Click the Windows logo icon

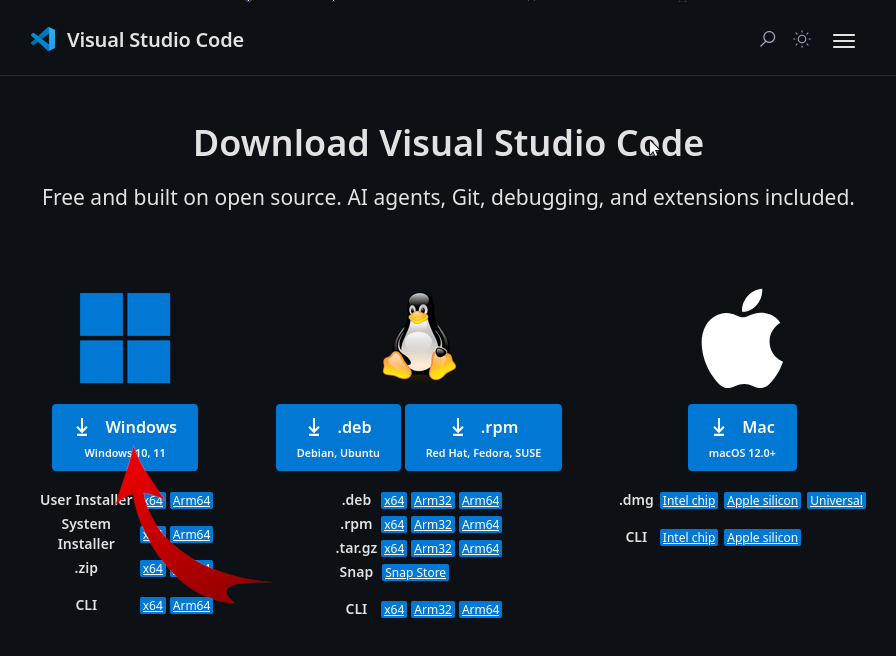(125, 338)
